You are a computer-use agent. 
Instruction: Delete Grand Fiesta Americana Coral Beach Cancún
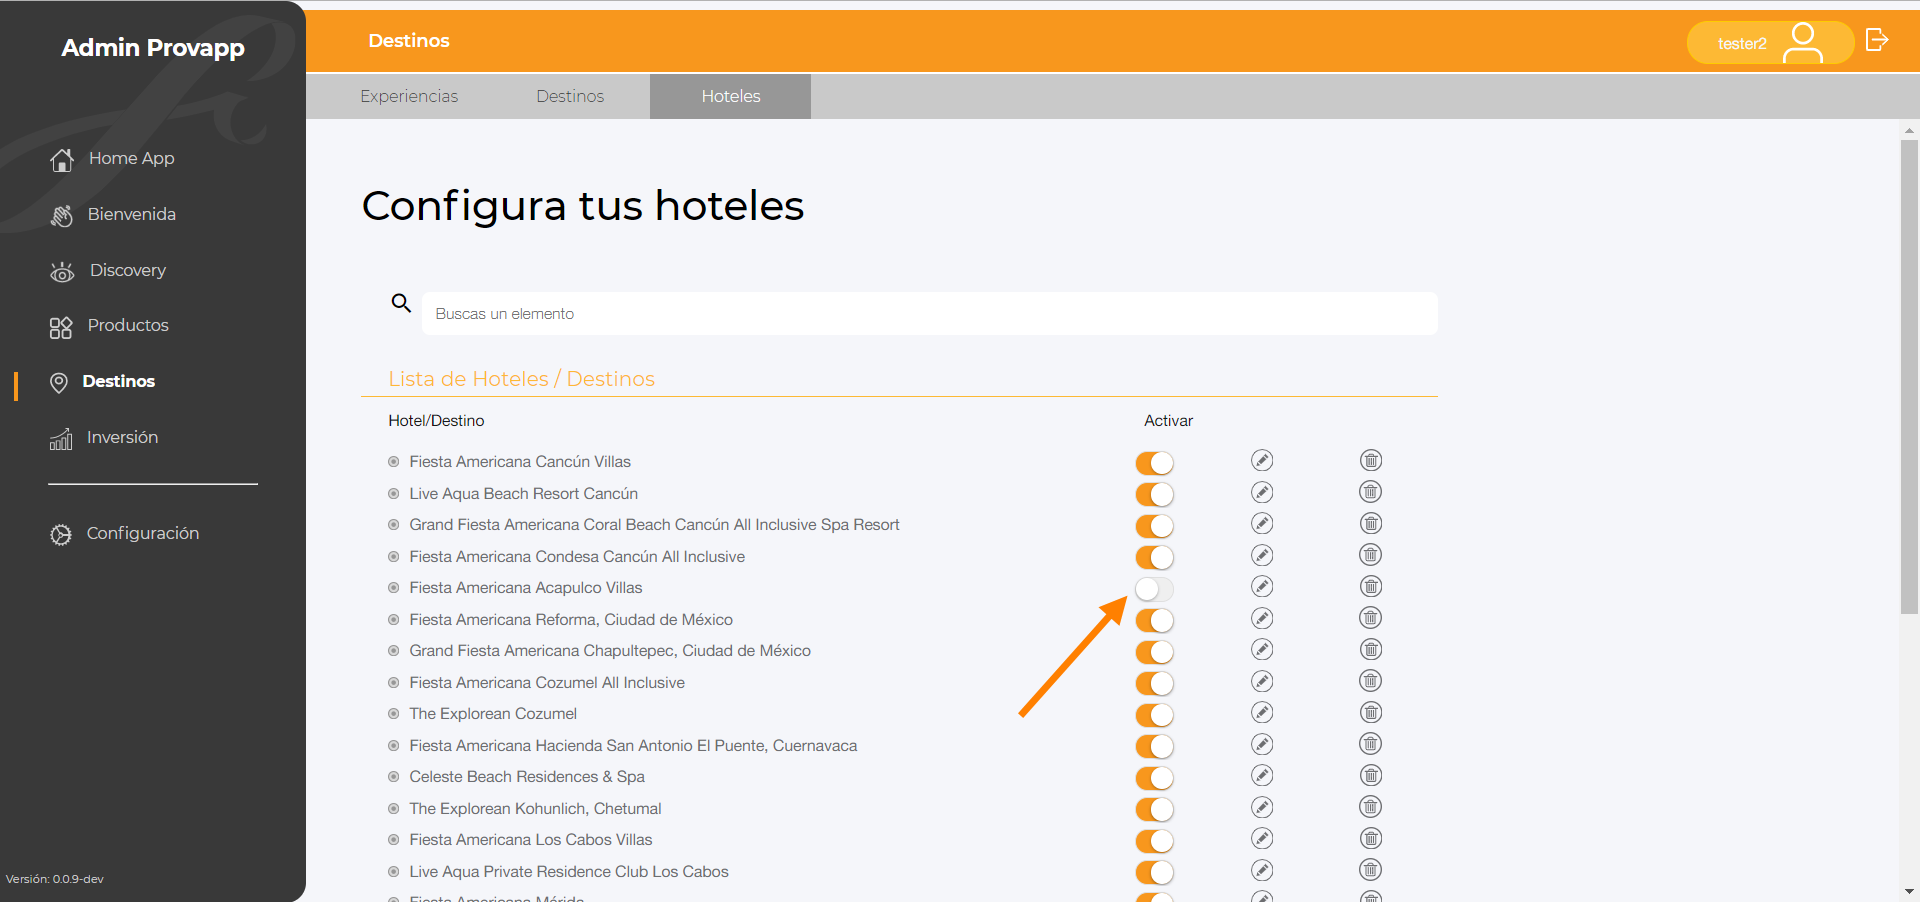1371,523
